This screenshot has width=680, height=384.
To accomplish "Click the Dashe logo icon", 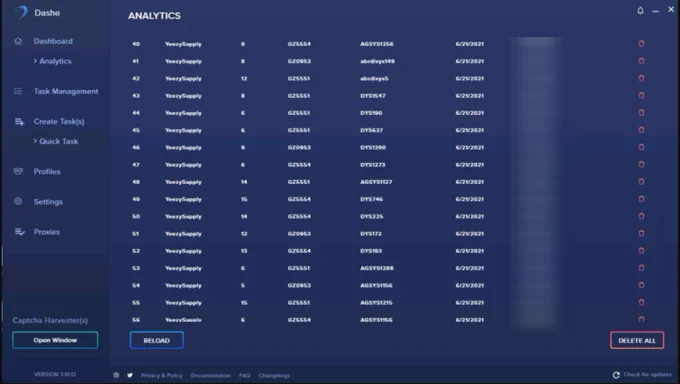I will coord(21,13).
